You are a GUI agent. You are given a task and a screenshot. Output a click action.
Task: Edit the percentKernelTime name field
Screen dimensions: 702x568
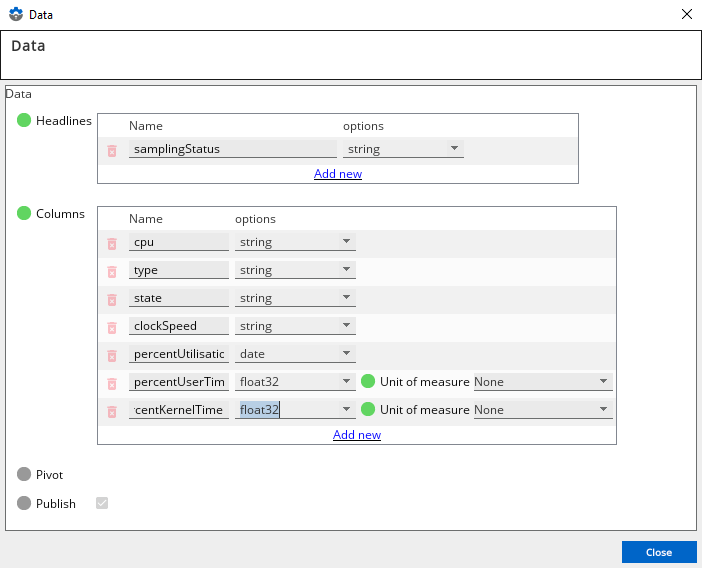(179, 410)
